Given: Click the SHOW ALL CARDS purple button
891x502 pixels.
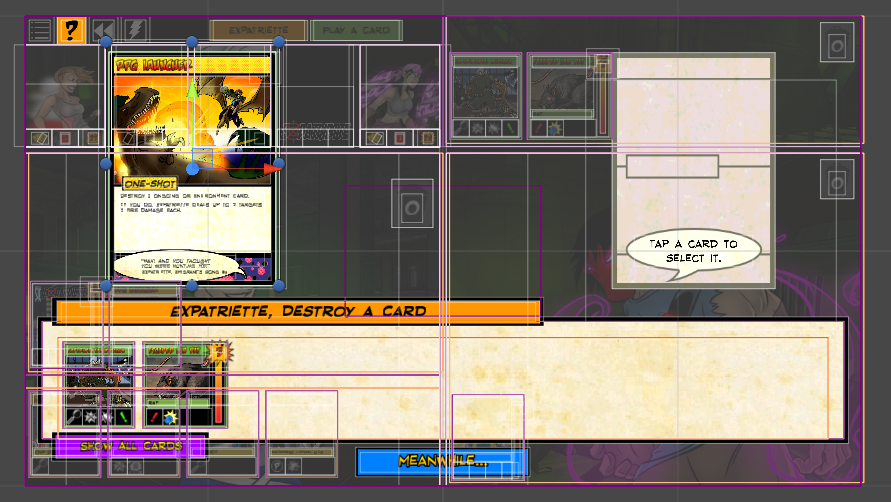Looking at the screenshot, I should [131, 446].
